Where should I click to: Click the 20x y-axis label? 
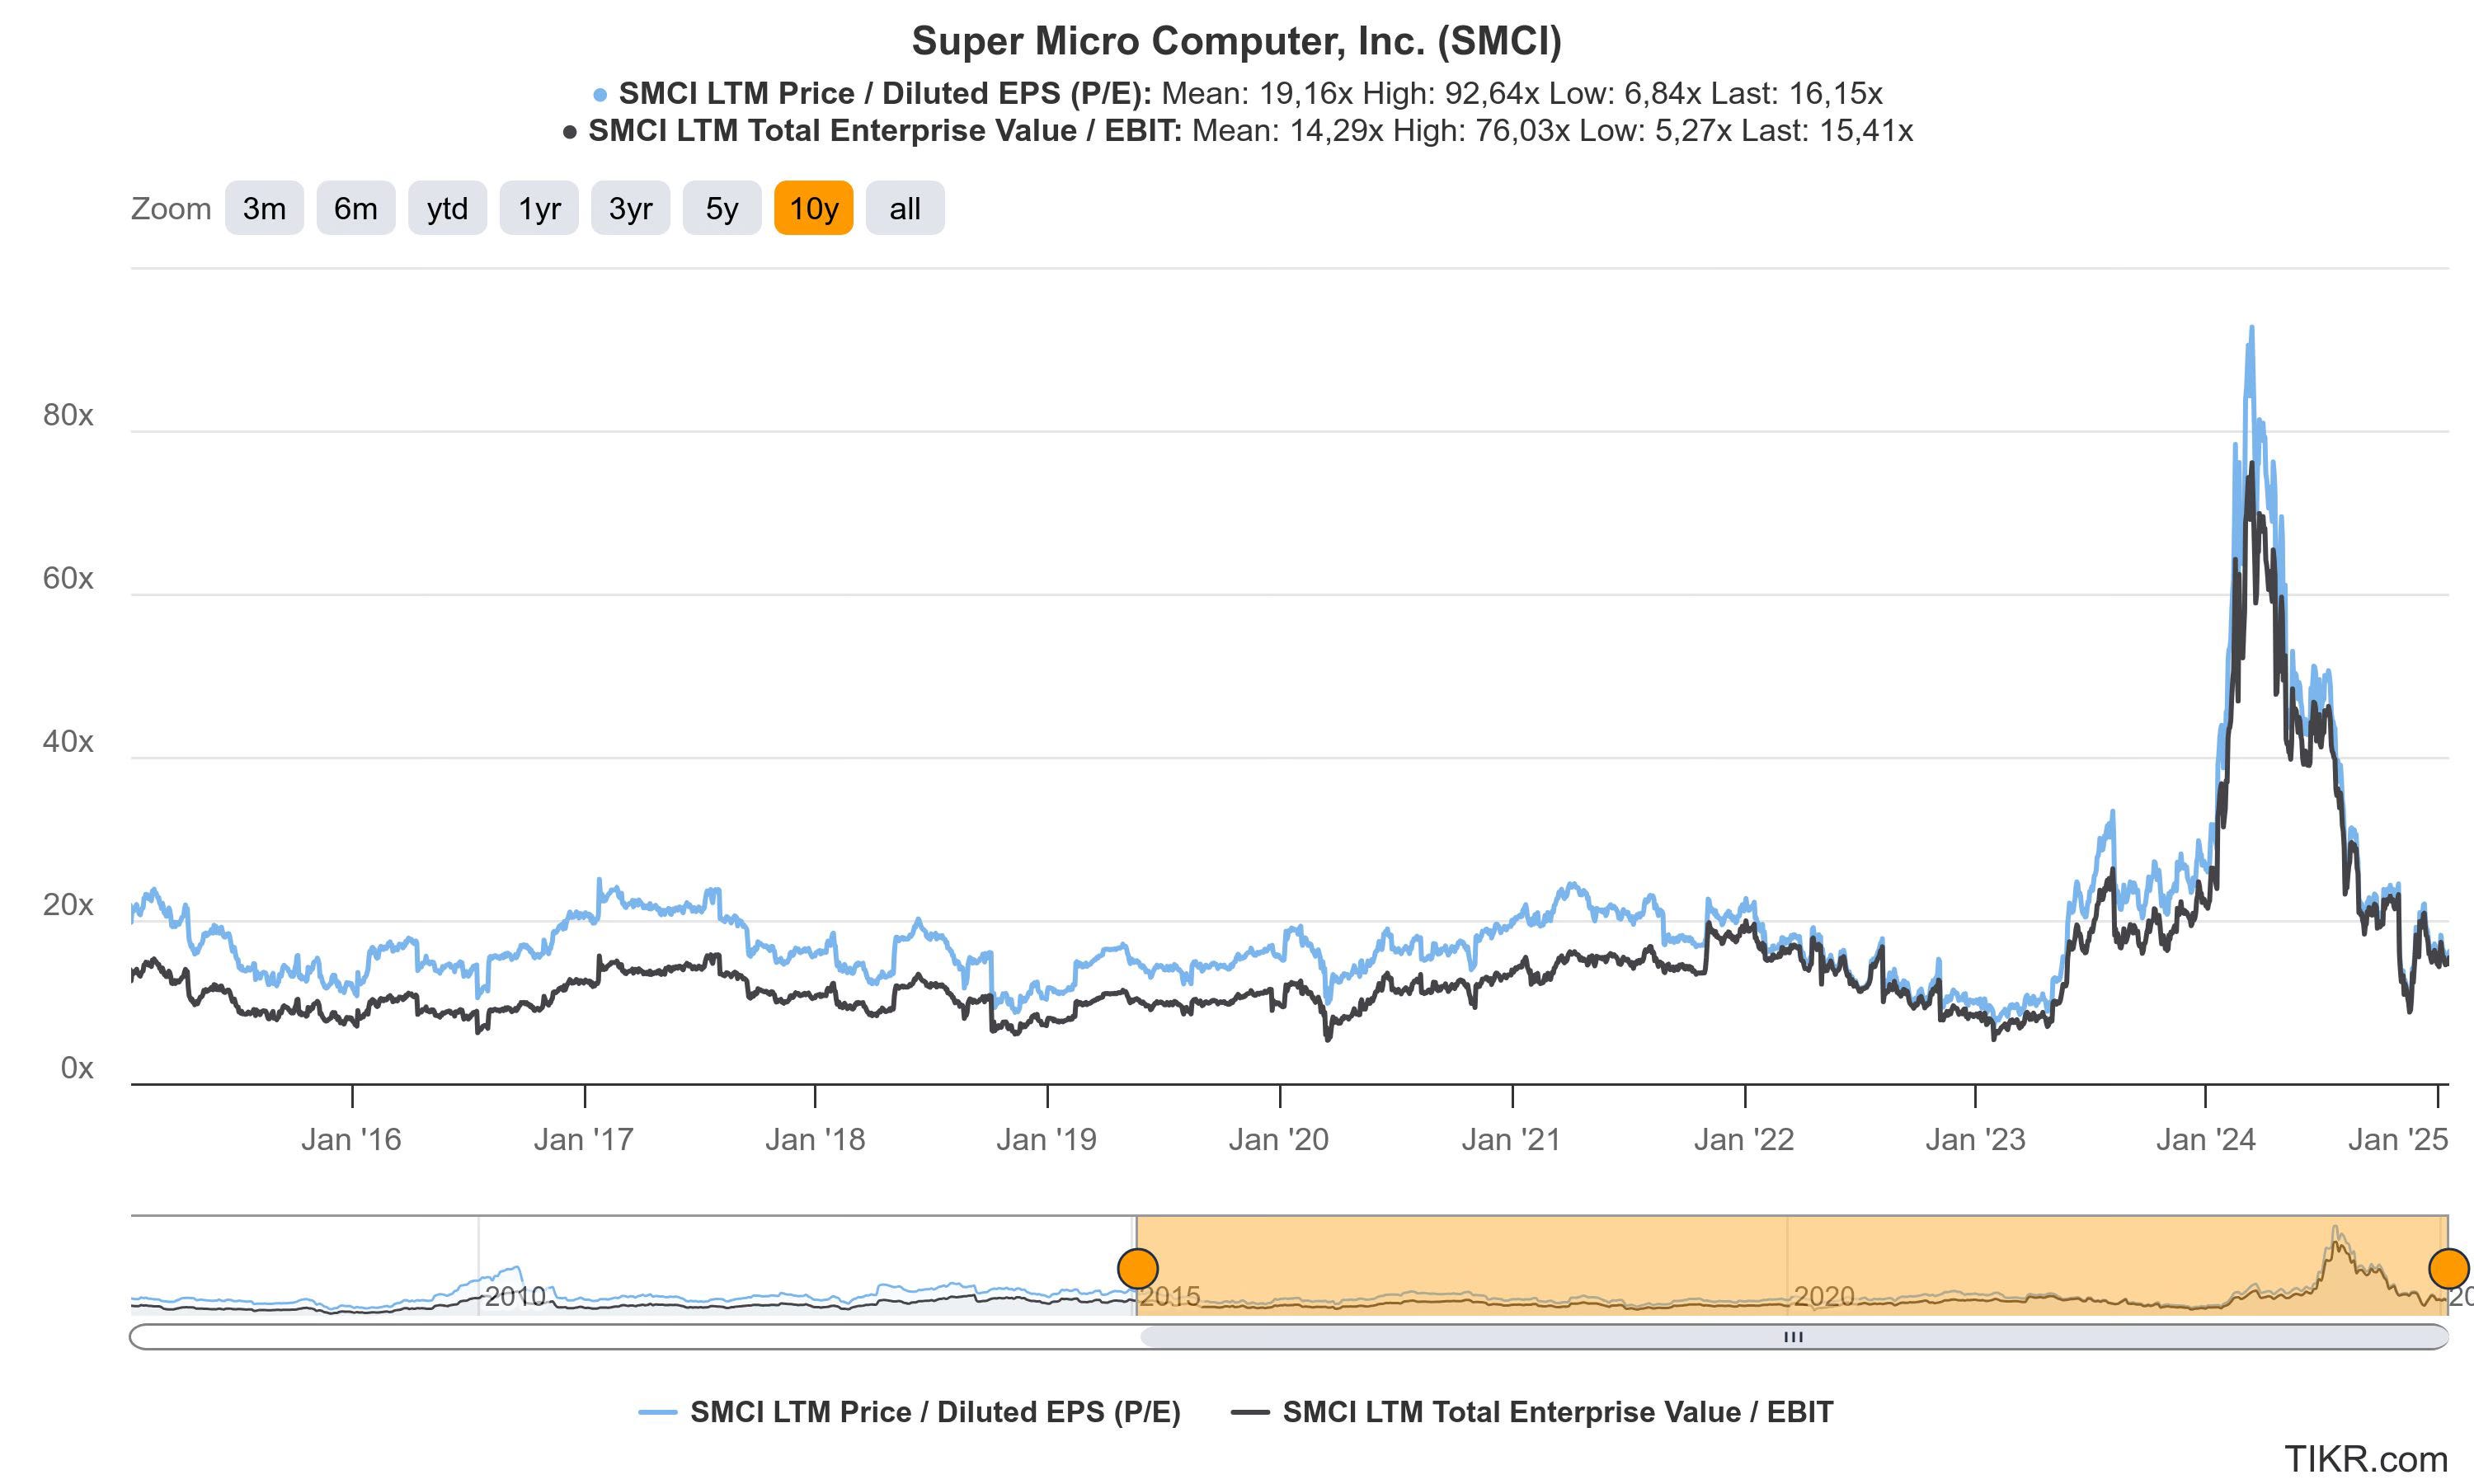pos(68,905)
